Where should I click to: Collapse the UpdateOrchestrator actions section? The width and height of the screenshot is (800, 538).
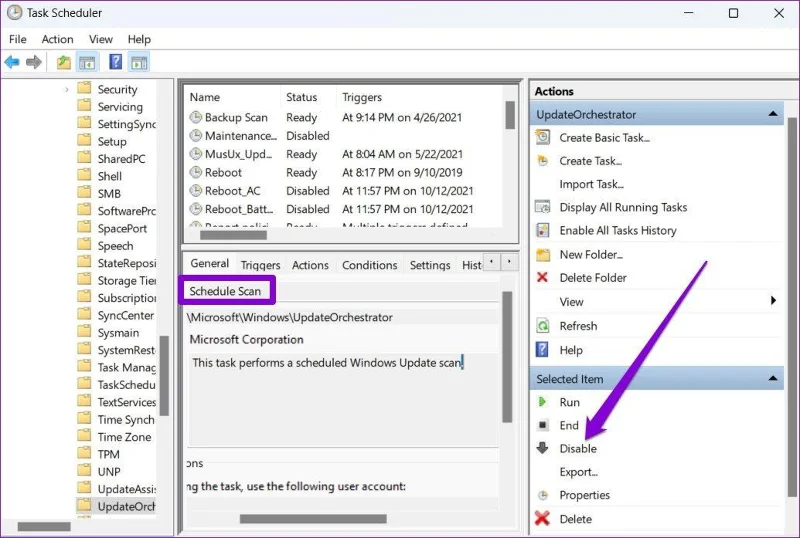(773, 114)
